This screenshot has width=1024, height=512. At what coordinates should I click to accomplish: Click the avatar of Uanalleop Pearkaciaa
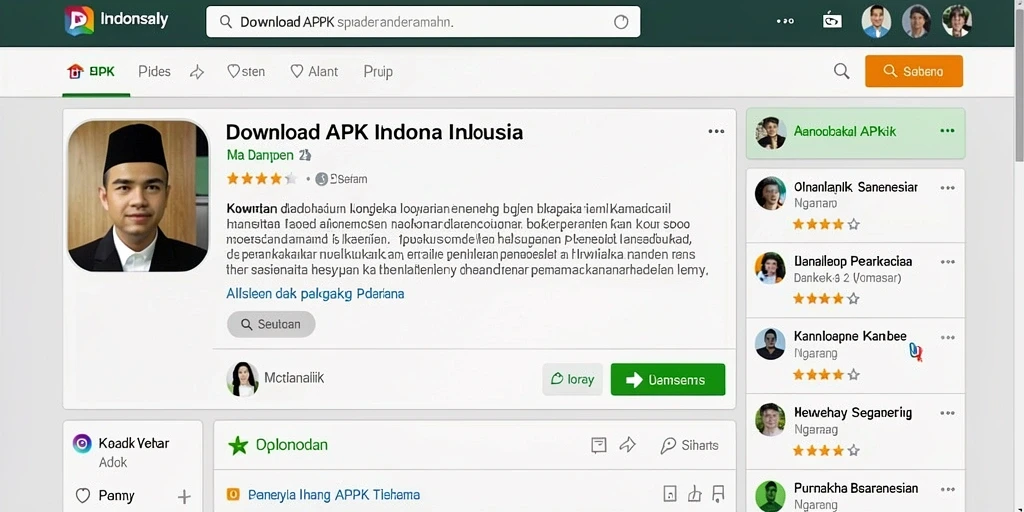[x=770, y=268]
